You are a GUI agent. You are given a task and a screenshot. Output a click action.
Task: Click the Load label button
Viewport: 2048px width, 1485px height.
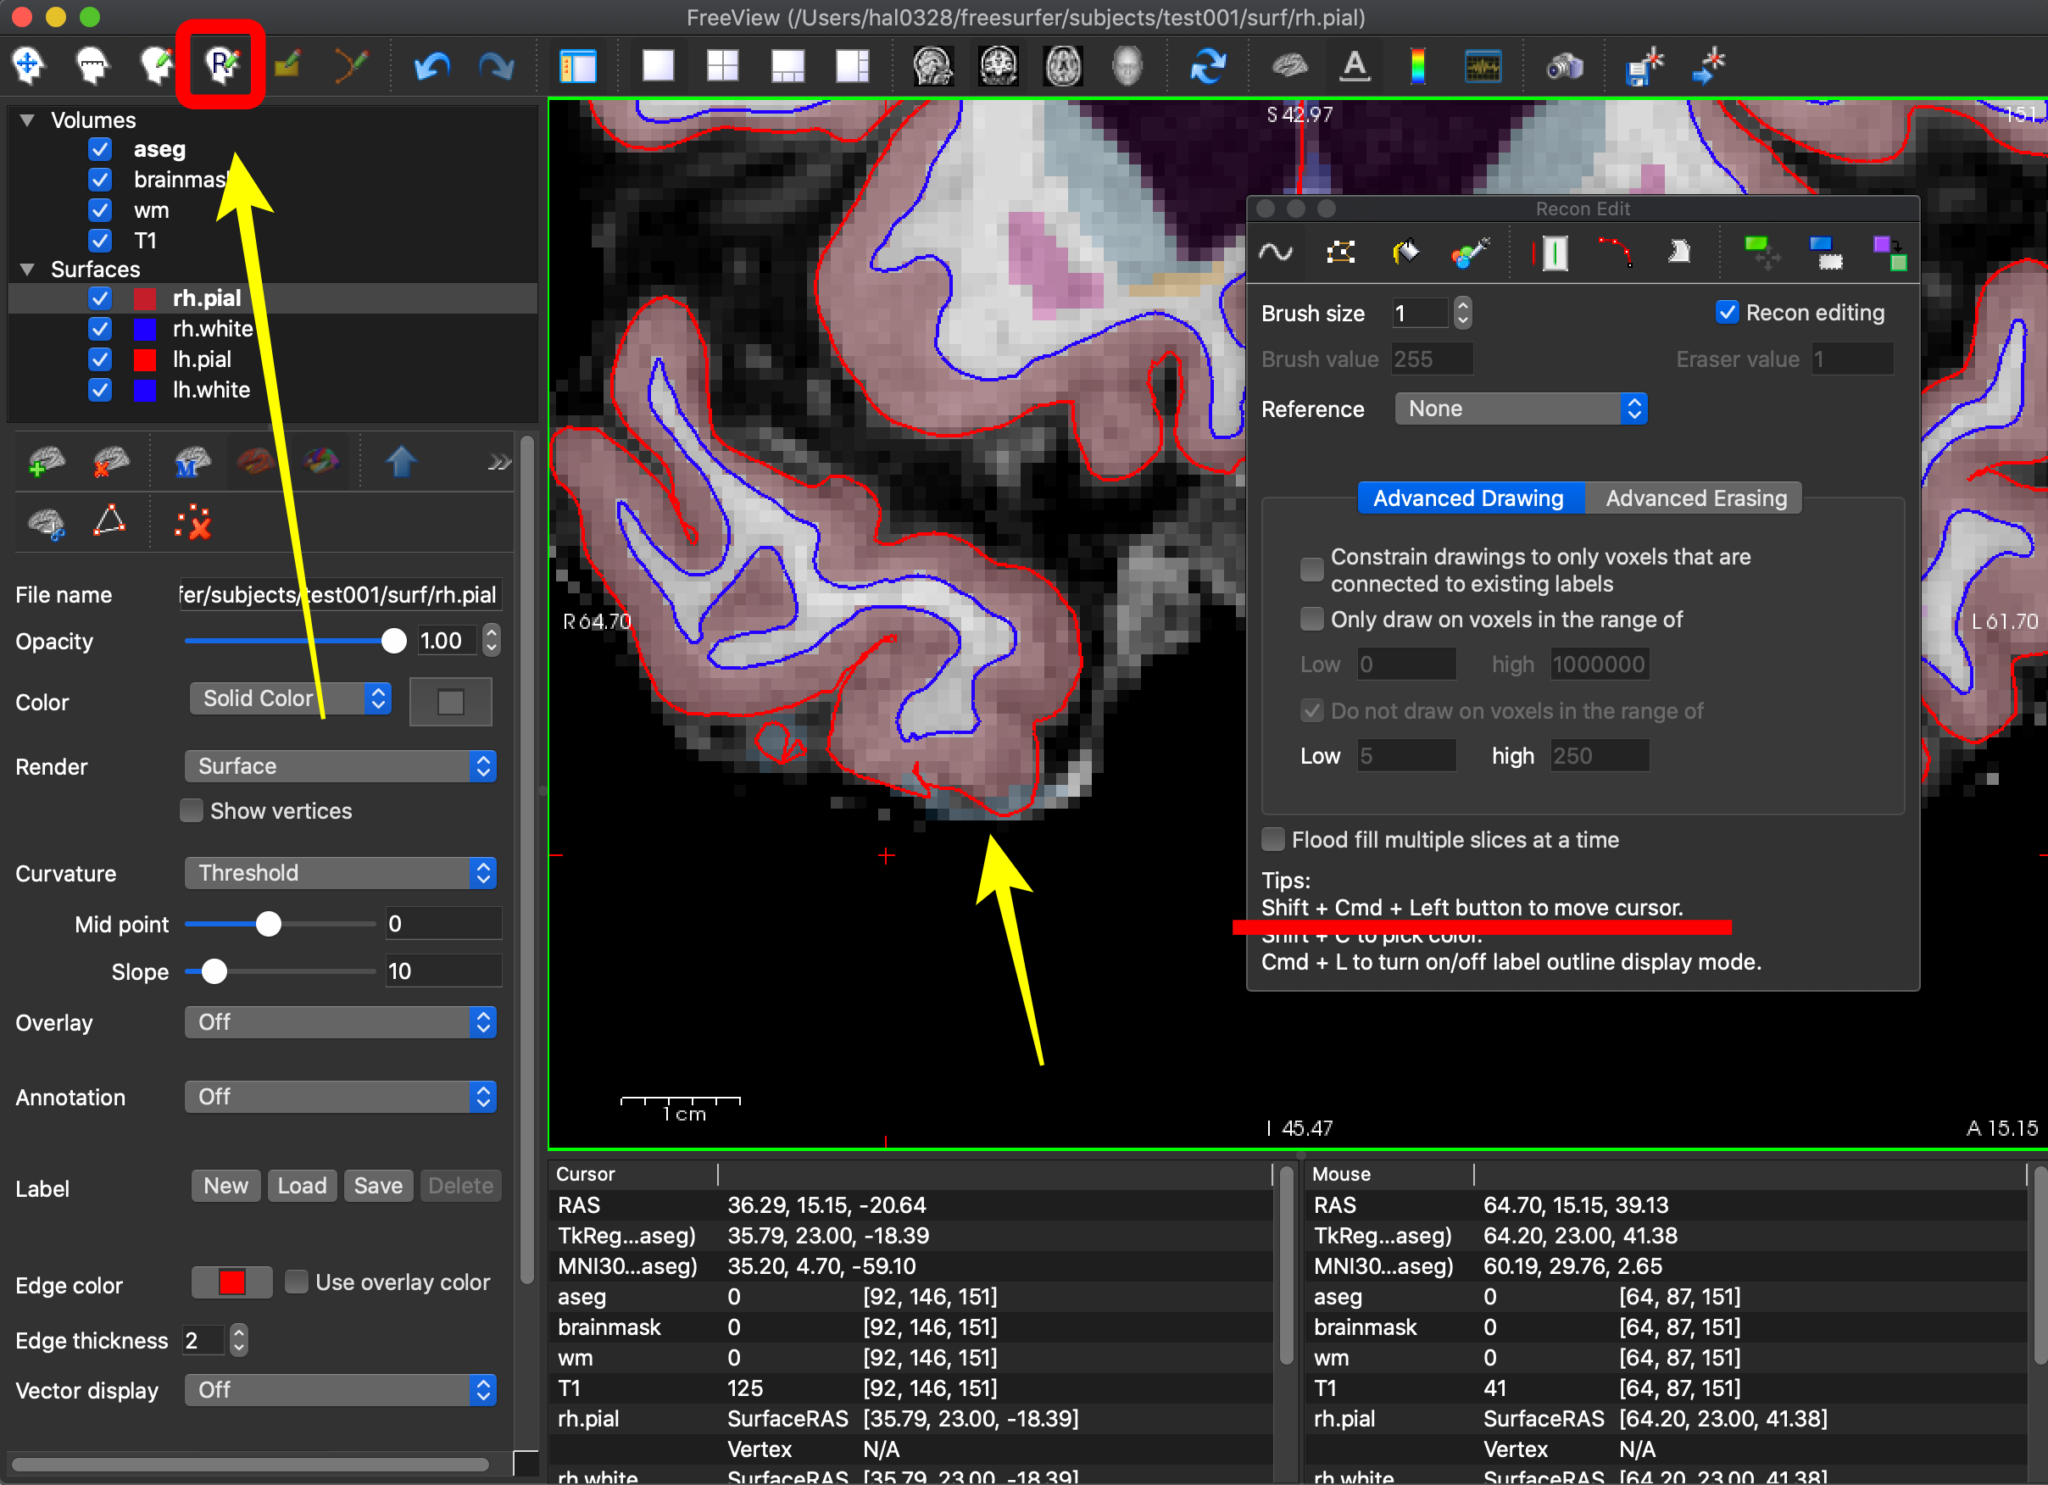pyautogui.click(x=302, y=1186)
